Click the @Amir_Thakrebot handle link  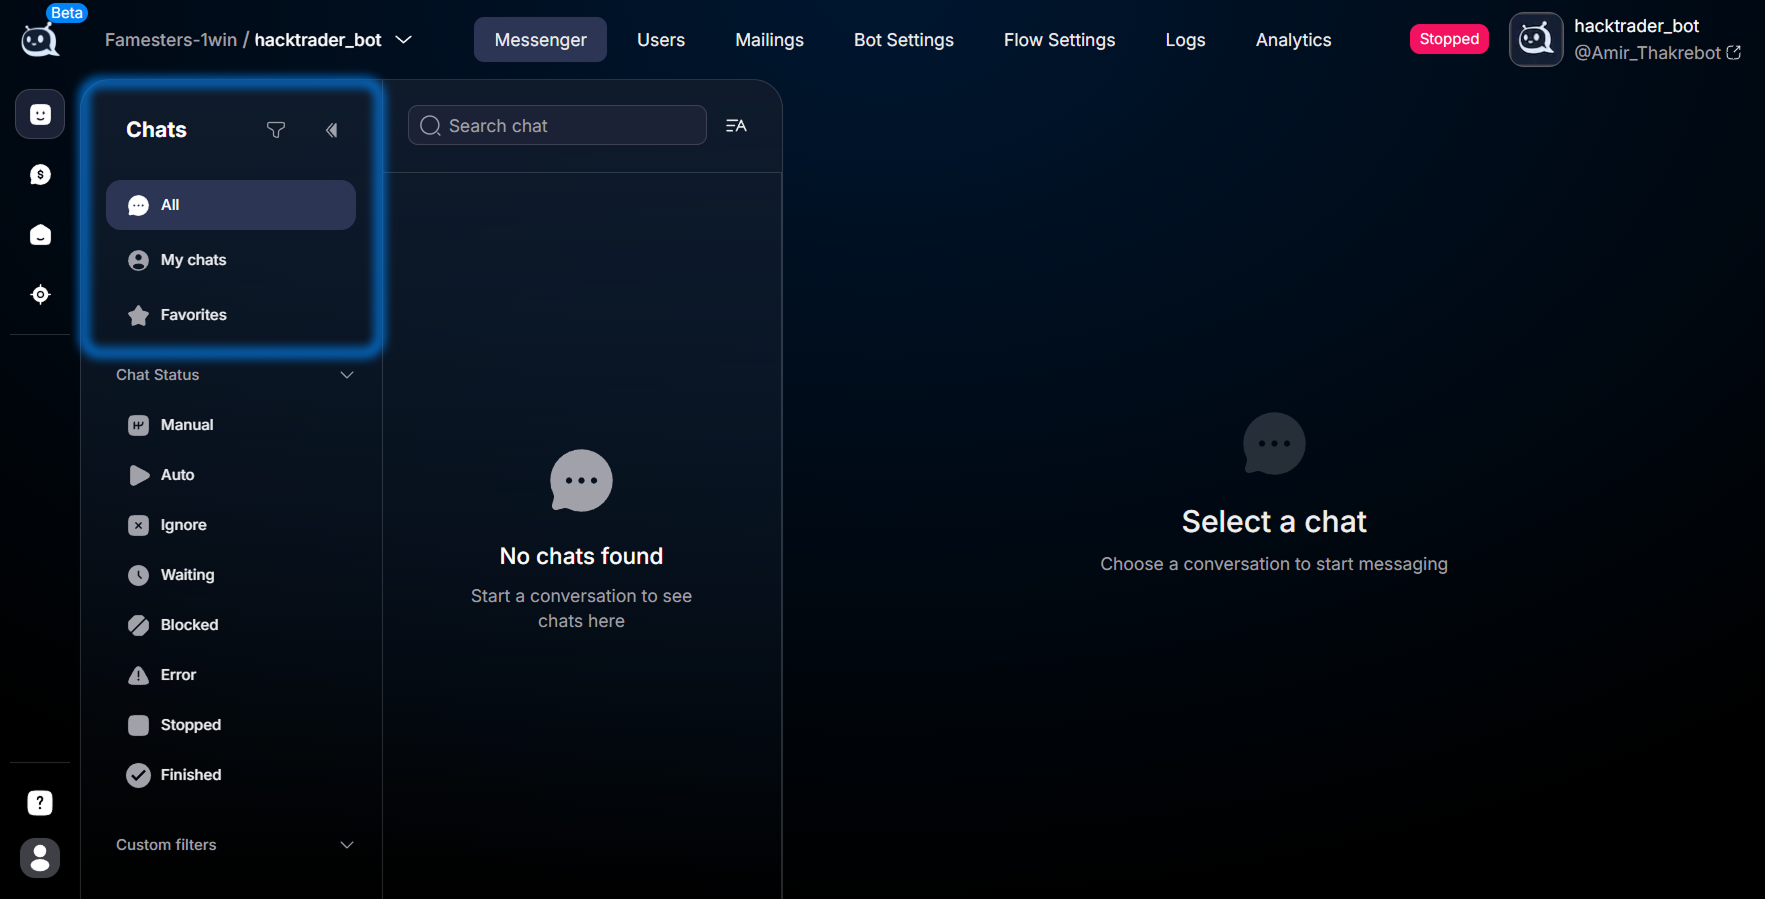pyautogui.click(x=1647, y=53)
